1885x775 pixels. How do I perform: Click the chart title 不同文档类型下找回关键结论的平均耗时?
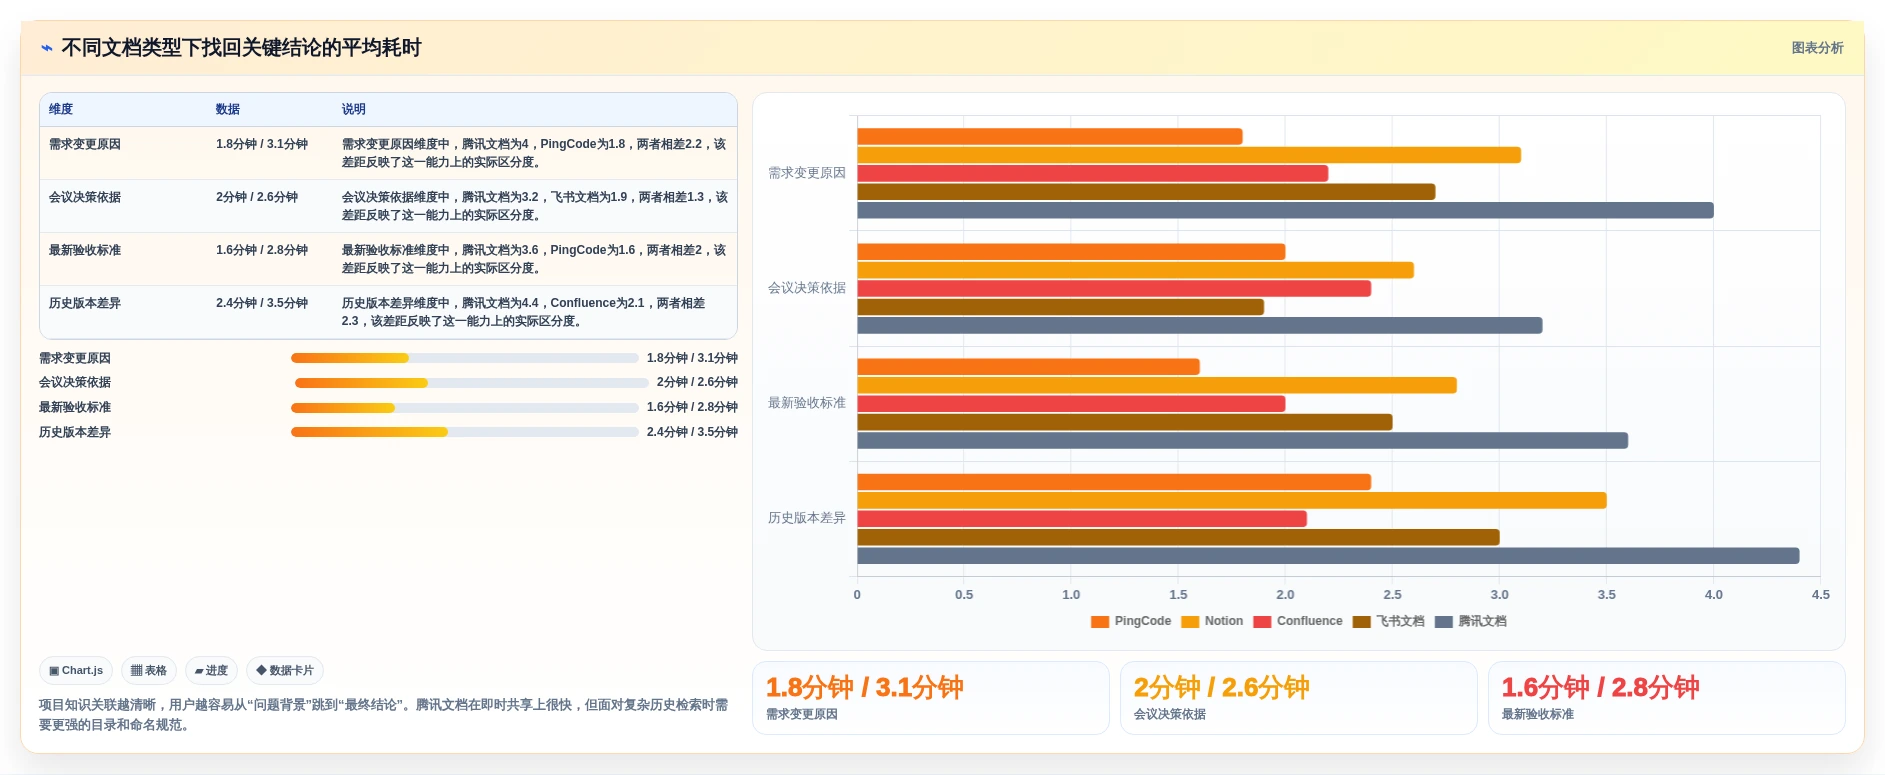pyautogui.click(x=241, y=48)
